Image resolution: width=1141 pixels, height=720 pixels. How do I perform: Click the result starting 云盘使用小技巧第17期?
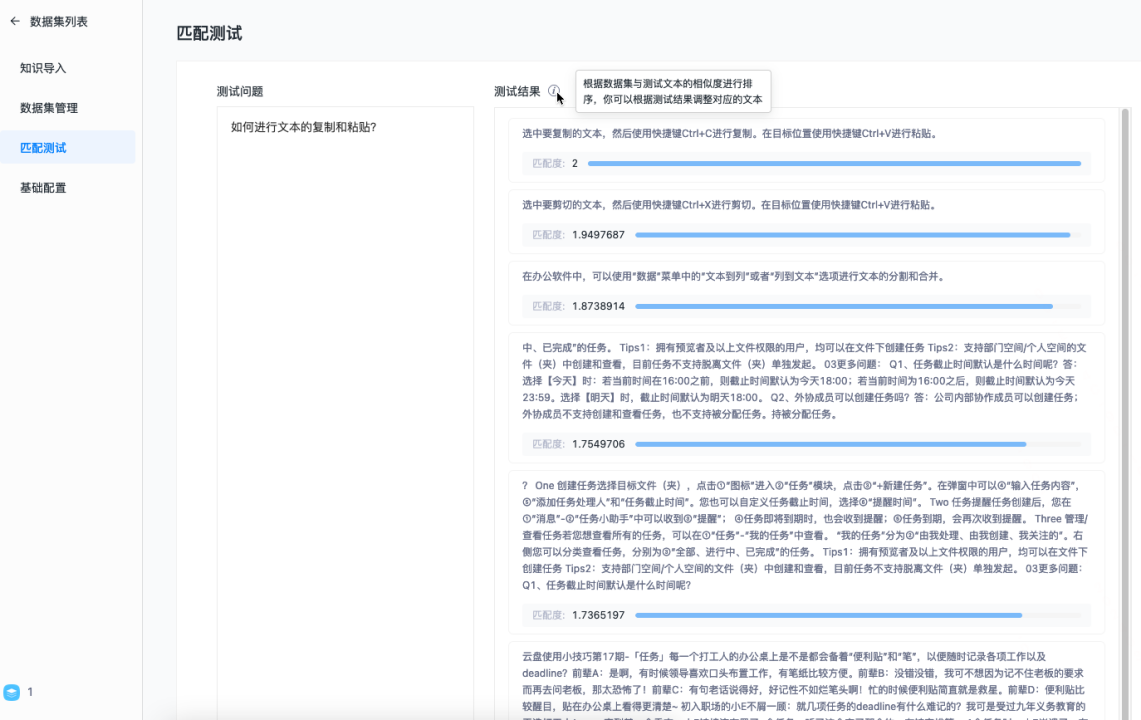pyautogui.click(x=805, y=684)
